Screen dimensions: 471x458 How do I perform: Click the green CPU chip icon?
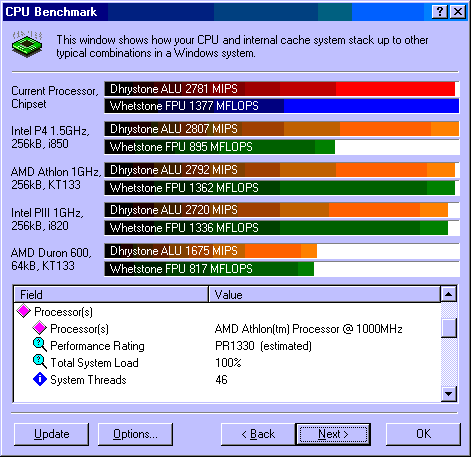pos(27,44)
